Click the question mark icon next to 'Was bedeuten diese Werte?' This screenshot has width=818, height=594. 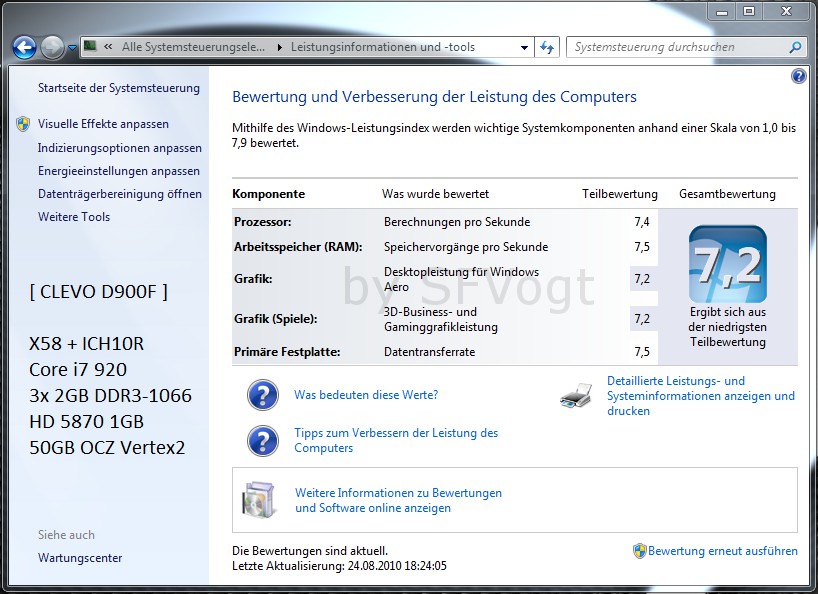263,395
